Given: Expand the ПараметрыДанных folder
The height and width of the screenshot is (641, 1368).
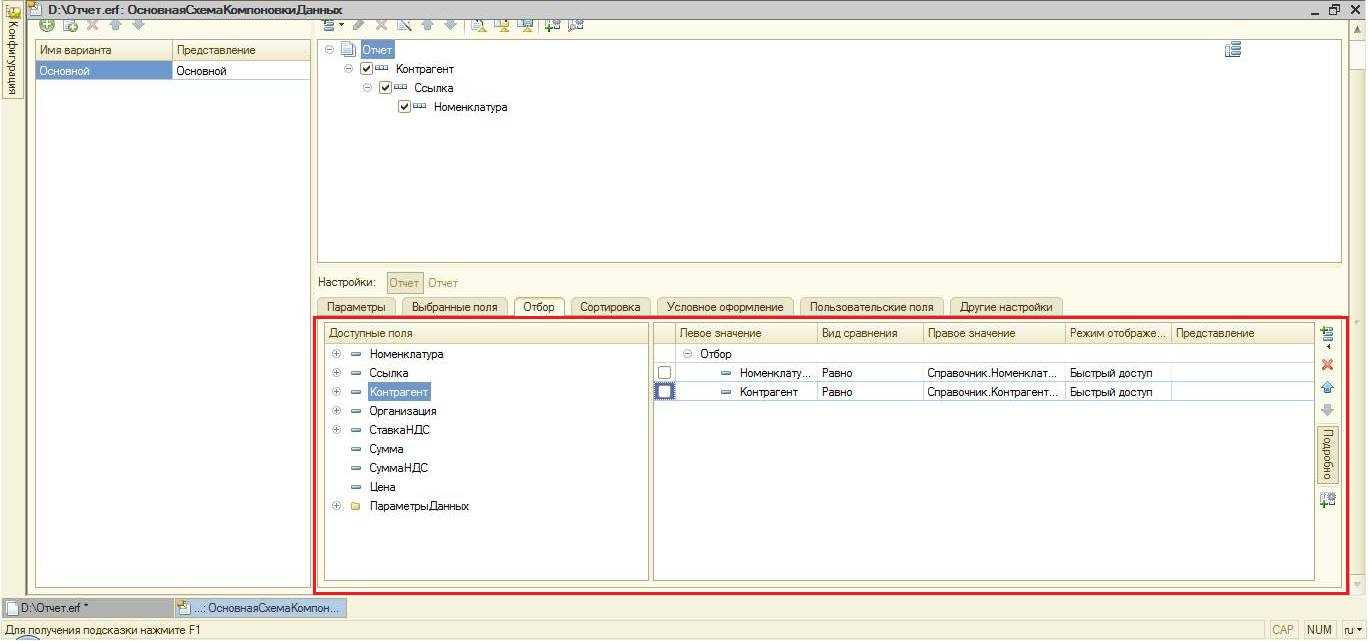Looking at the screenshot, I should point(336,506).
